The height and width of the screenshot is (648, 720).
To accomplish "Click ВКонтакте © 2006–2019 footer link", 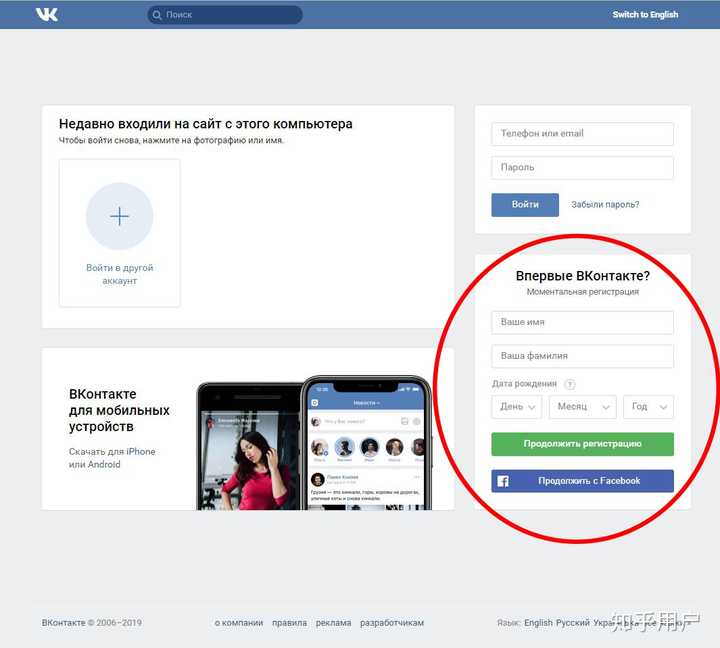I will 91,623.
